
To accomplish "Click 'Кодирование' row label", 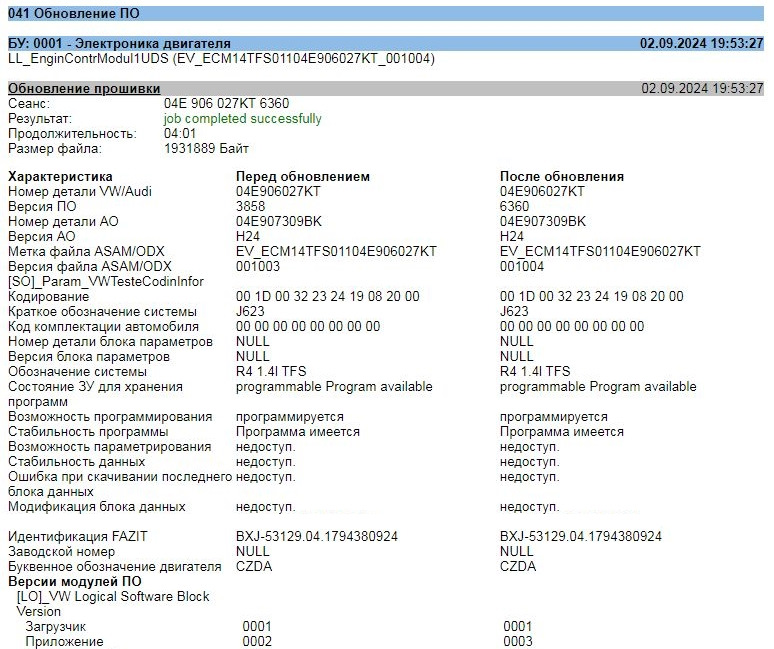I will [48, 297].
